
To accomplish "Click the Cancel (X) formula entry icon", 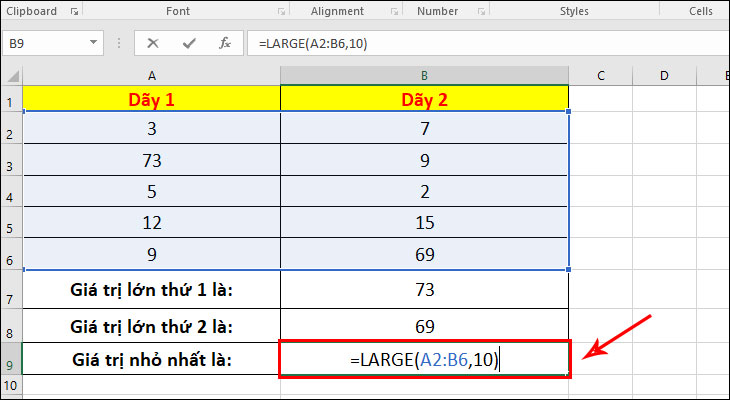I will click(x=153, y=44).
